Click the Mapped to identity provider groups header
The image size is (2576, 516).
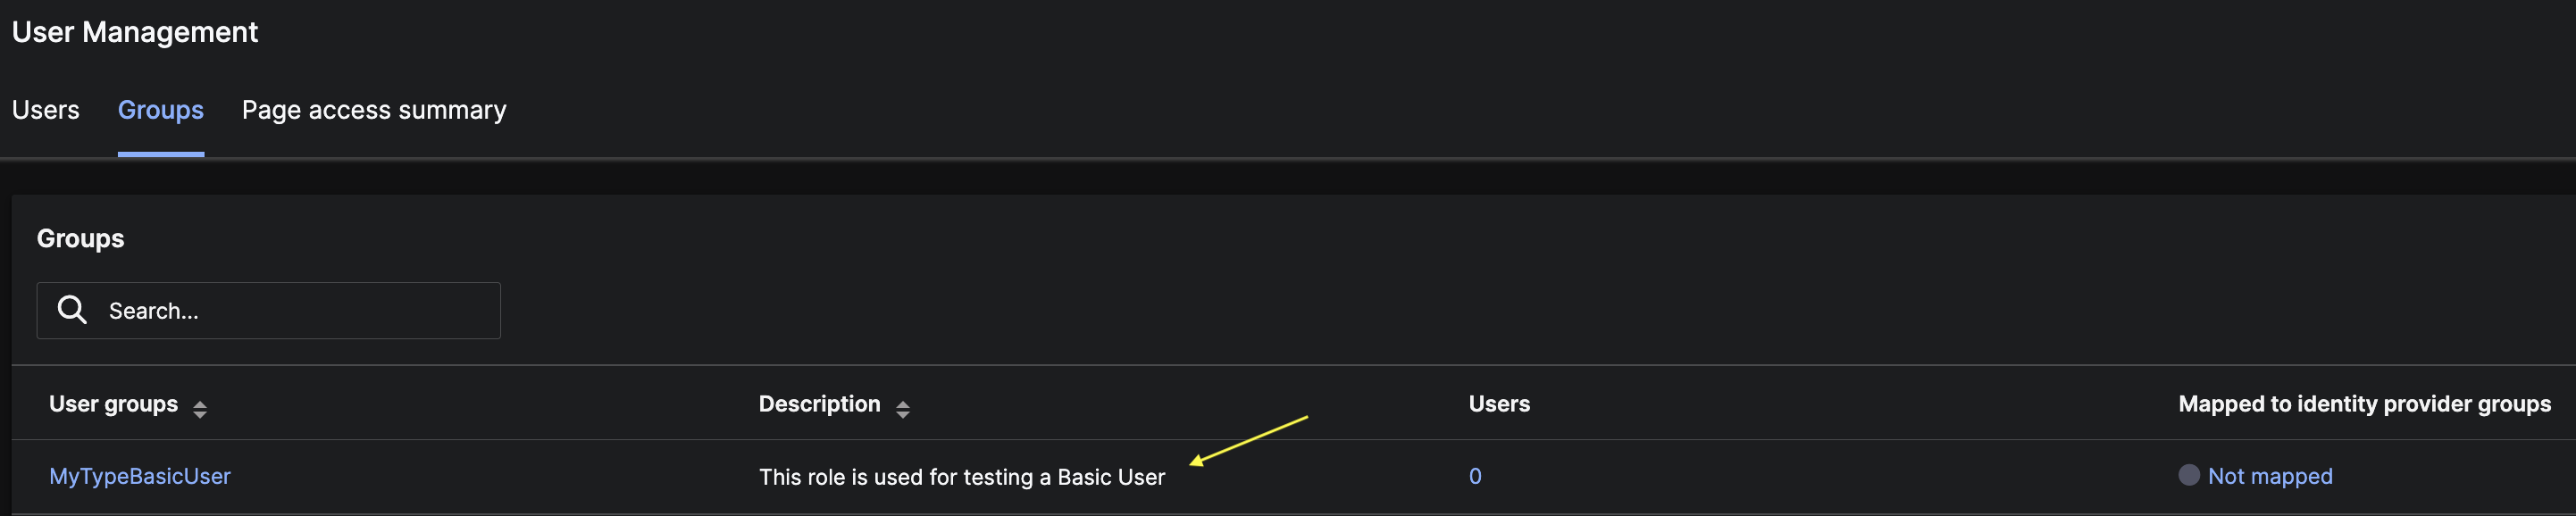(x=2364, y=404)
